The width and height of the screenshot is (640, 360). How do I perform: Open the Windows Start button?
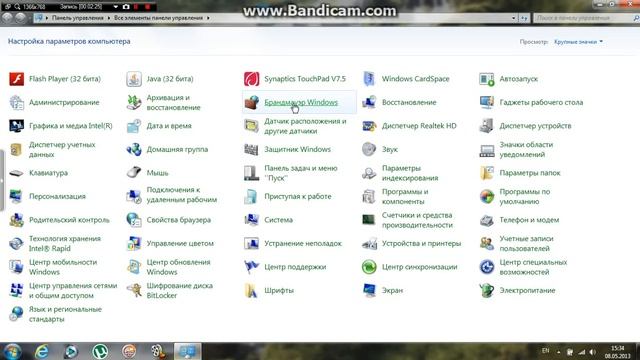pos(11,351)
